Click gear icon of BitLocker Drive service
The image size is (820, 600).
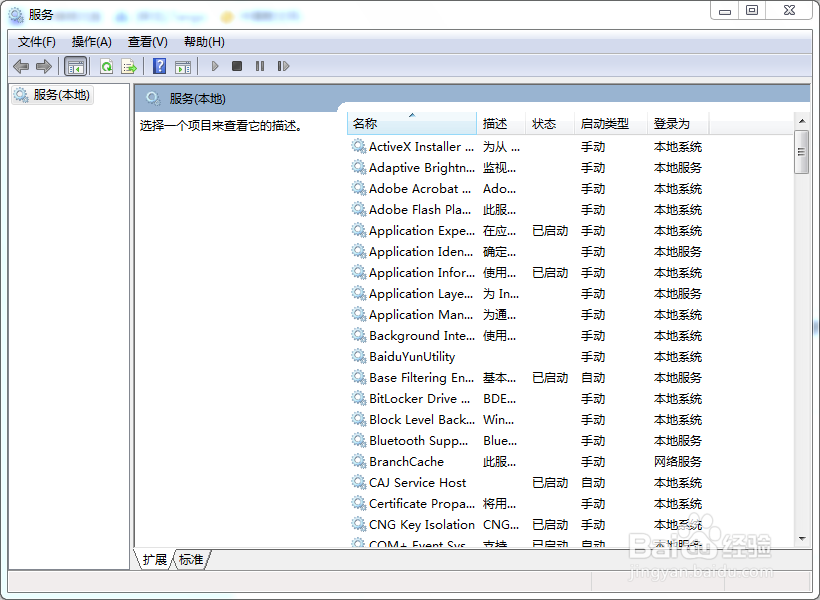358,398
